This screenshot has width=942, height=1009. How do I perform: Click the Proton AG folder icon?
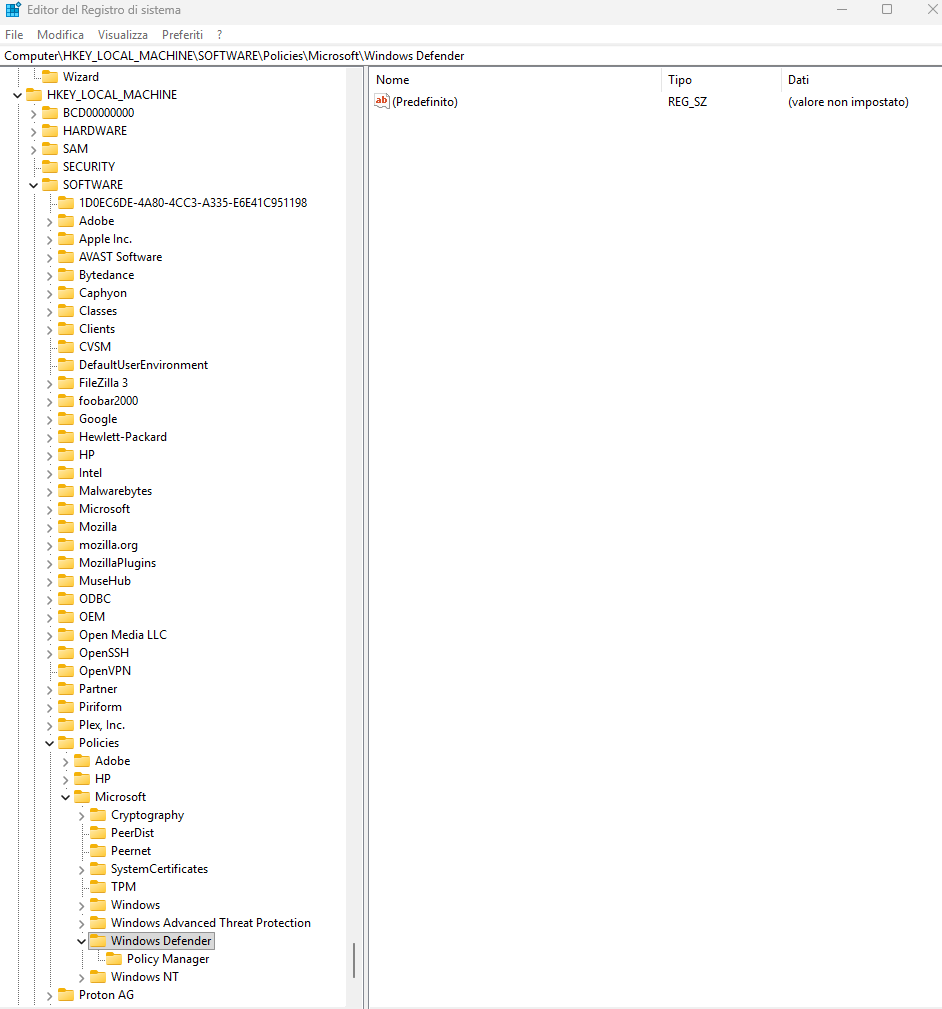coord(66,995)
